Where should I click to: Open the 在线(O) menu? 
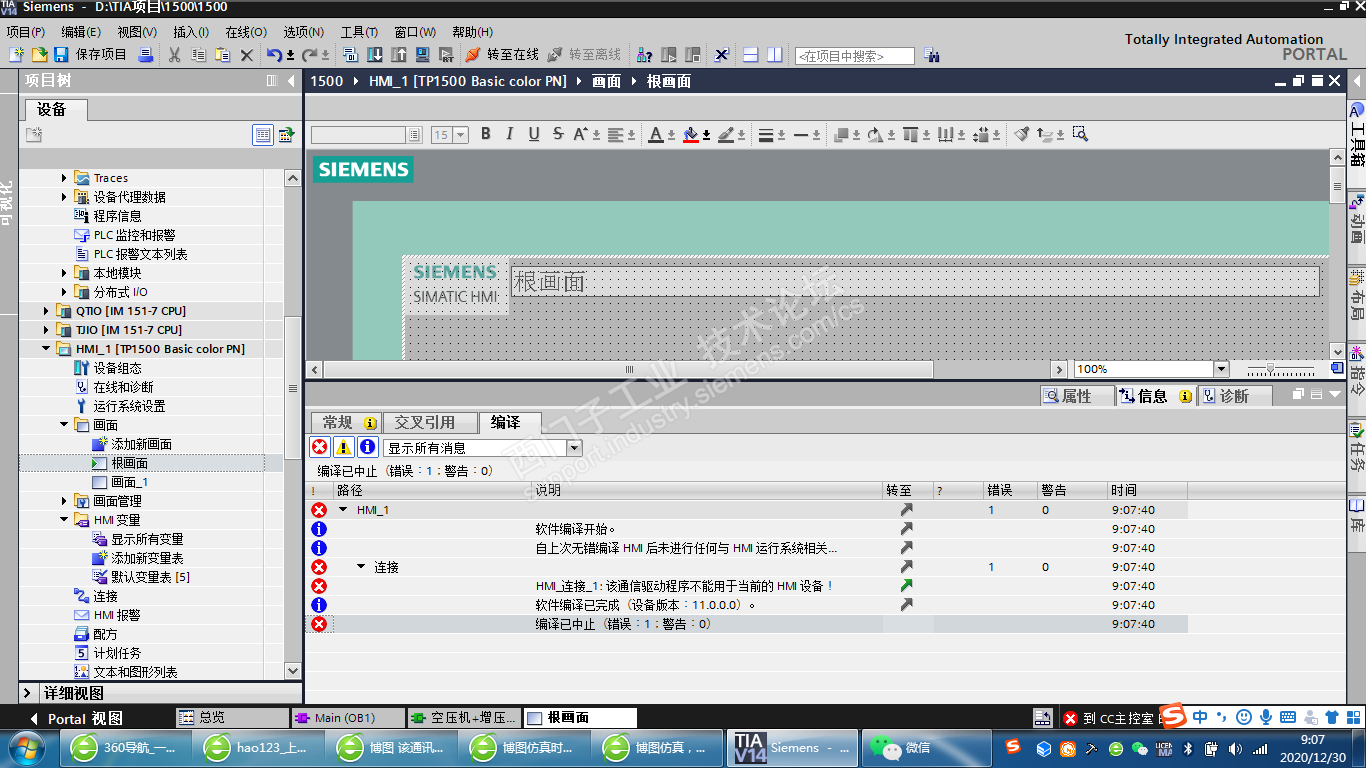pyautogui.click(x=246, y=32)
